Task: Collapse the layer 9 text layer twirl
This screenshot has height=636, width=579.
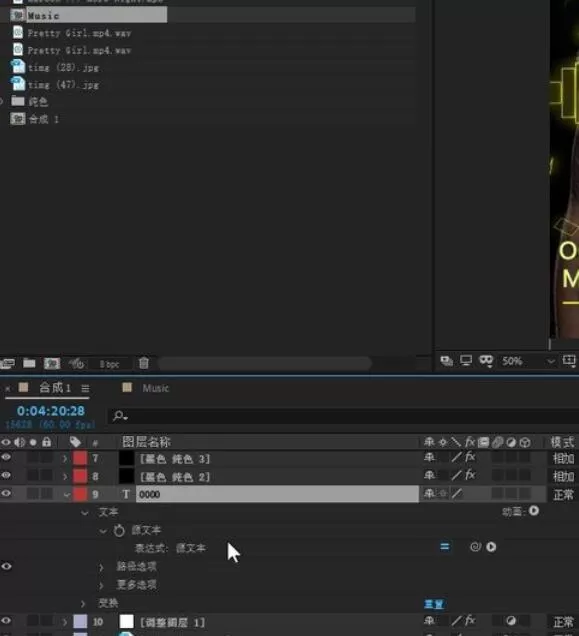Action: (x=67, y=494)
